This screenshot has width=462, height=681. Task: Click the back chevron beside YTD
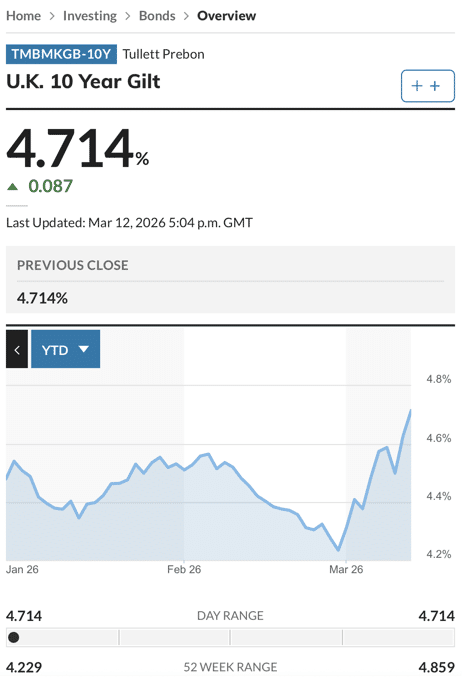pyautogui.click(x=17, y=349)
